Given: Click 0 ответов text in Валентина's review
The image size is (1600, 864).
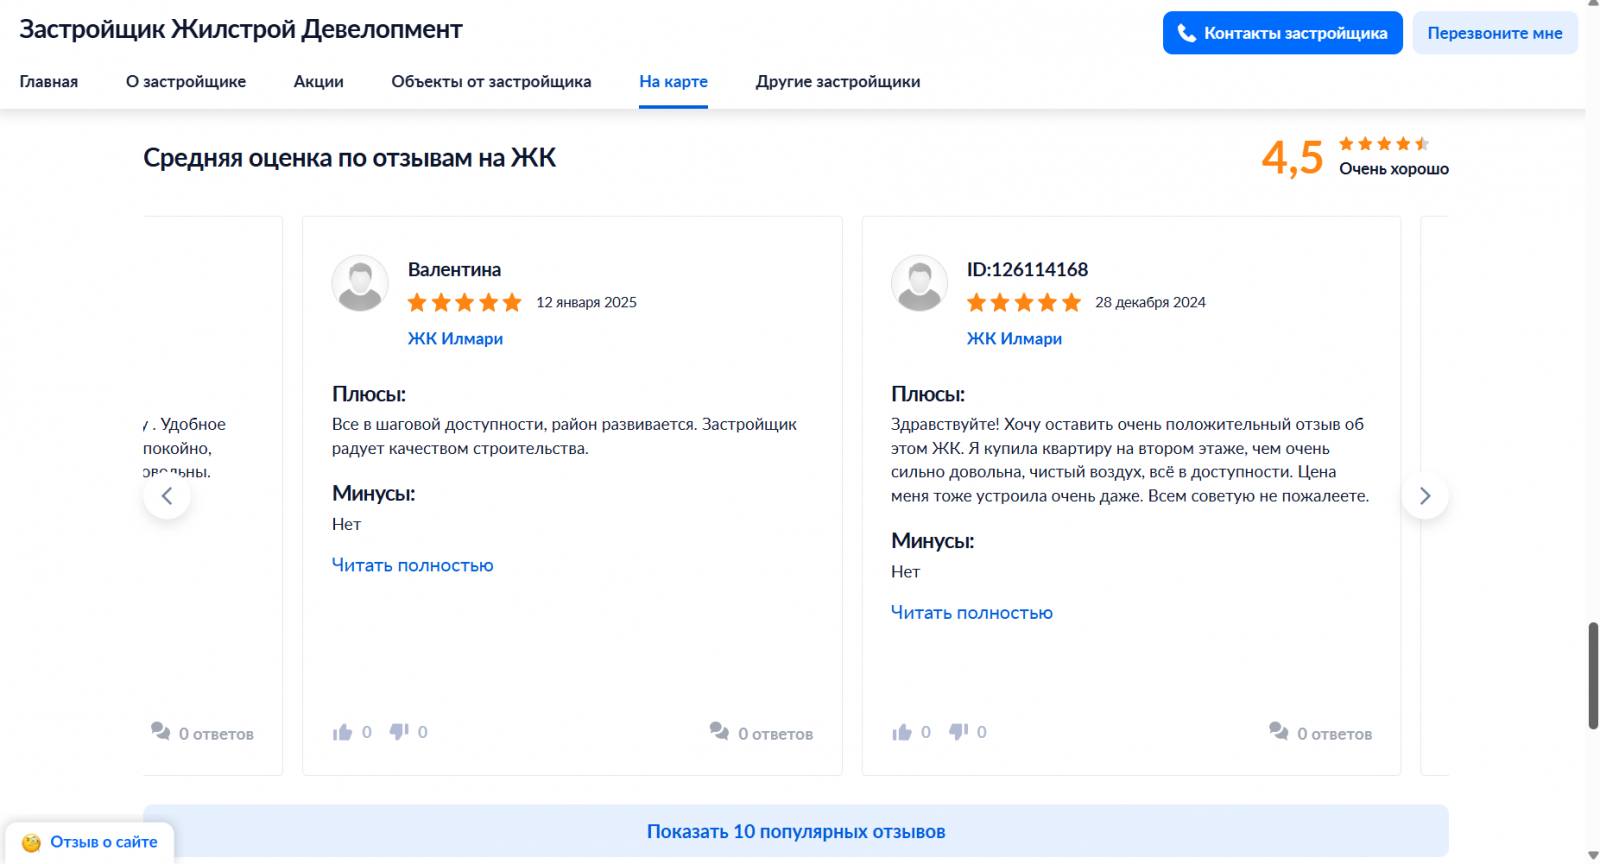Looking at the screenshot, I should (776, 734).
